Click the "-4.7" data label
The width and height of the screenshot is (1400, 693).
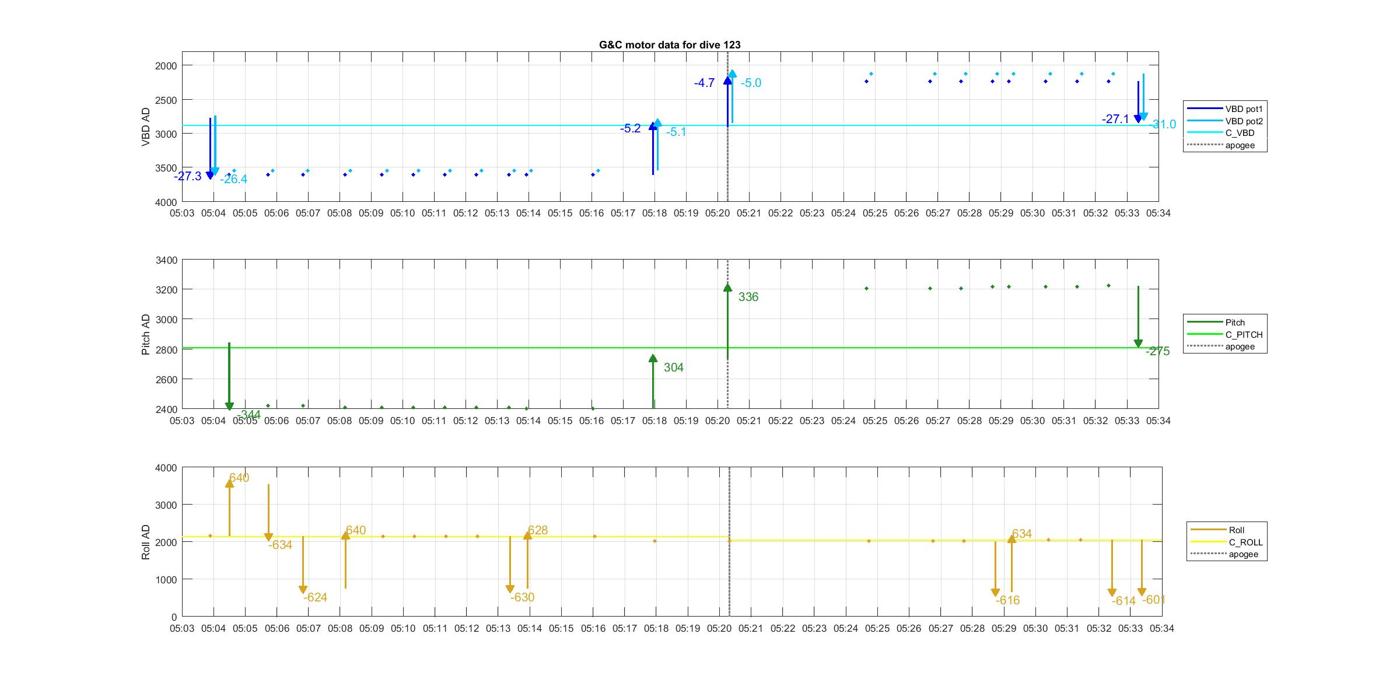[x=704, y=83]
